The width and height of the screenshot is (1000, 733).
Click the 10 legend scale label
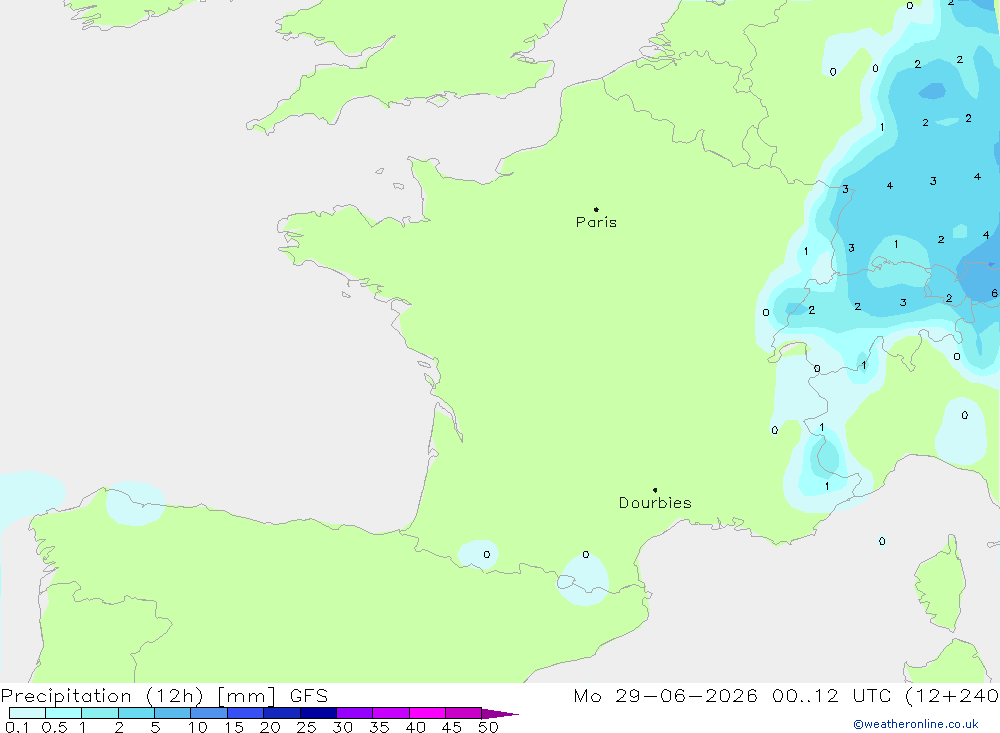[198, 727]
